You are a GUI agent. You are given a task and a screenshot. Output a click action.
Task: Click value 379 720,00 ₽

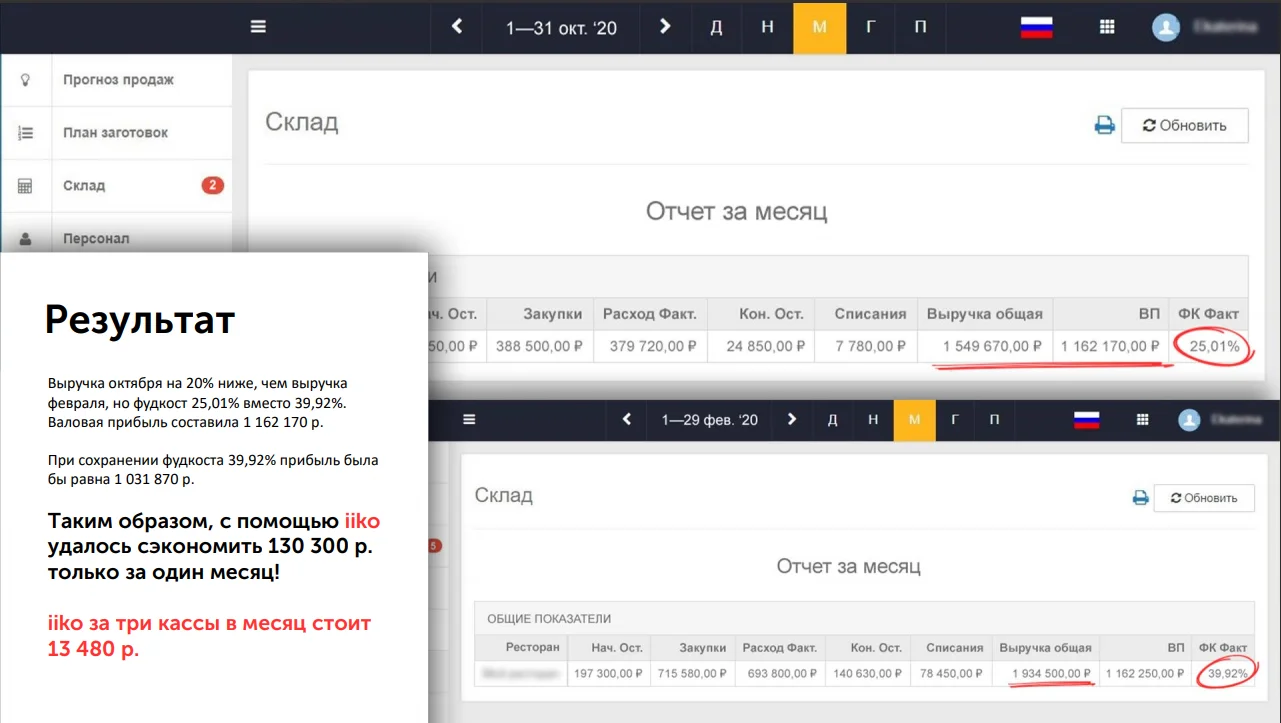pos(654,346)
